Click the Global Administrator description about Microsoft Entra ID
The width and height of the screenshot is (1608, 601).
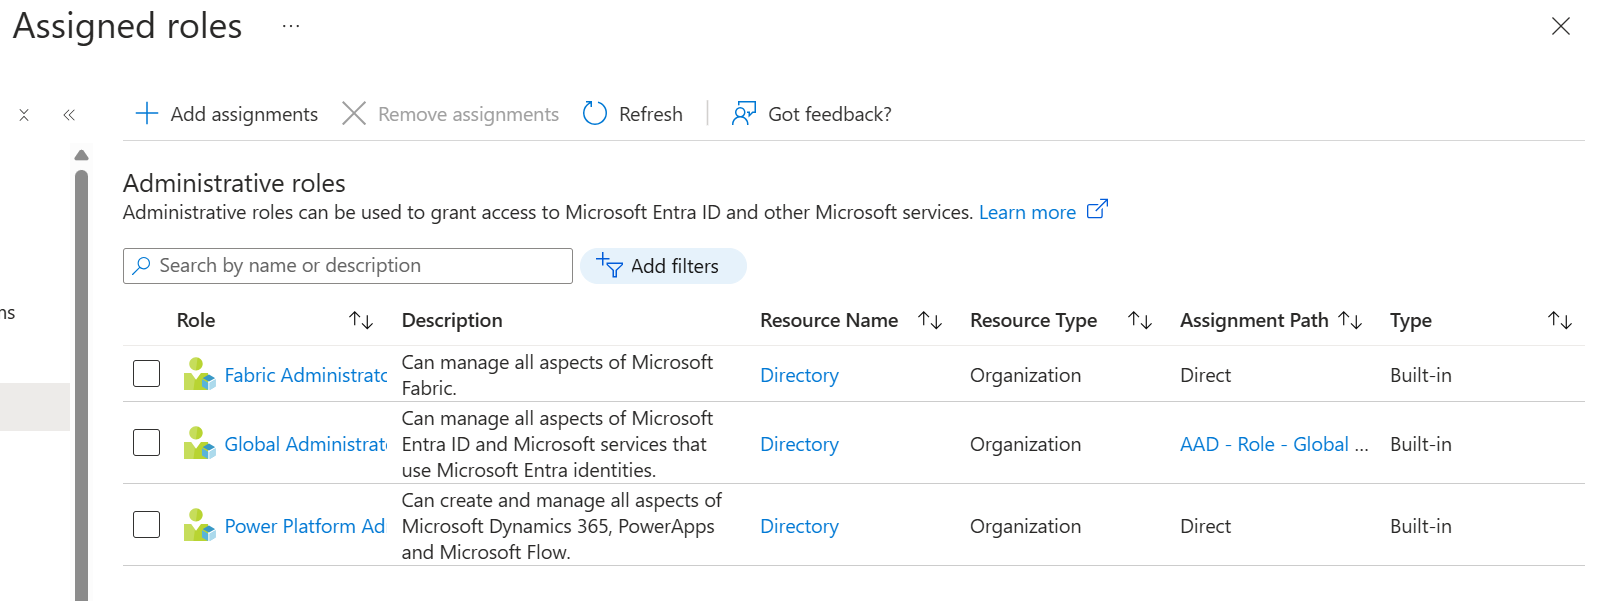point(557,444)
